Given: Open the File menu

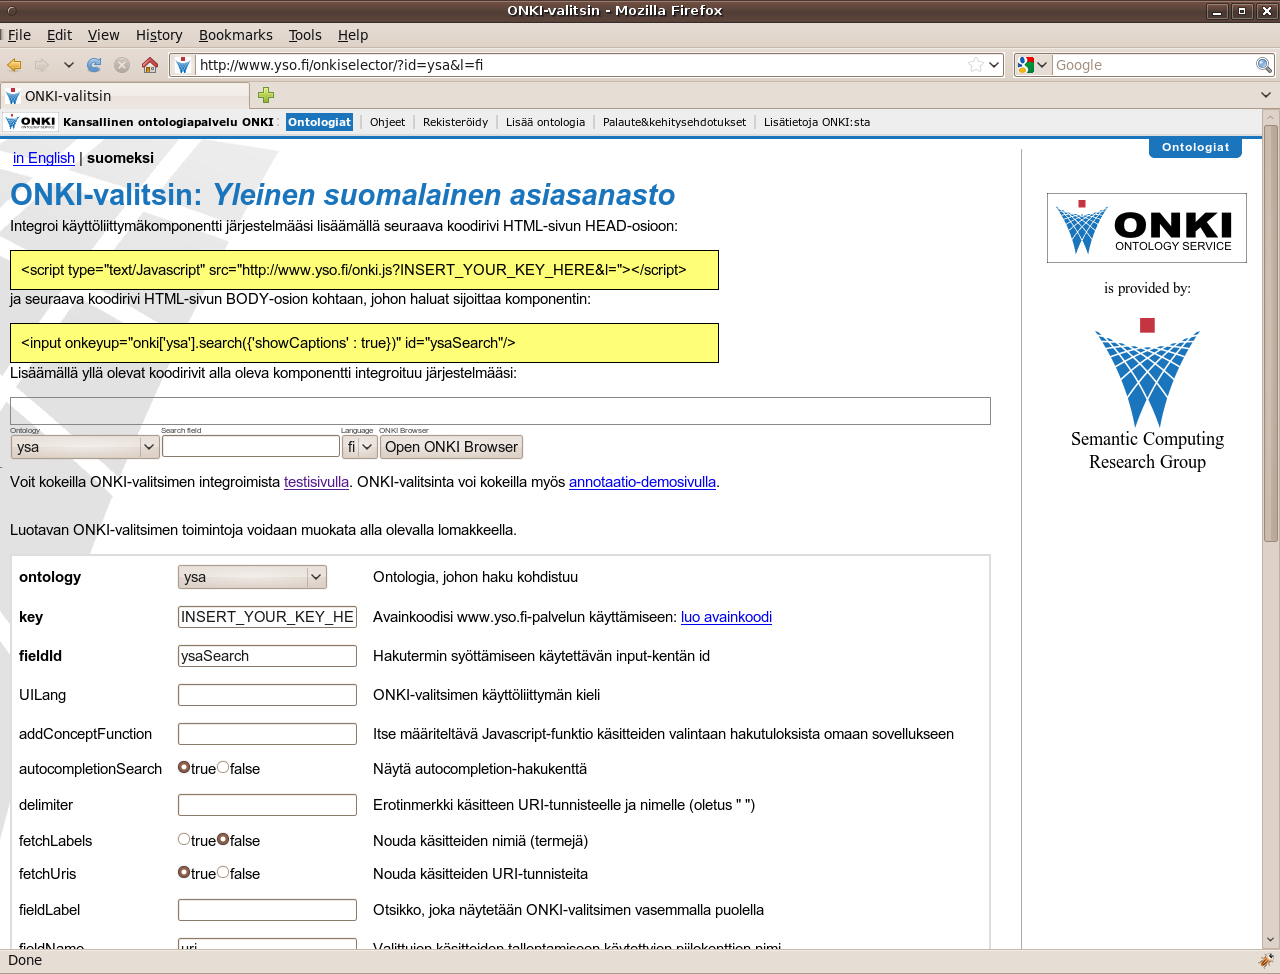Looking at the screenshot, I should [19, 35].
